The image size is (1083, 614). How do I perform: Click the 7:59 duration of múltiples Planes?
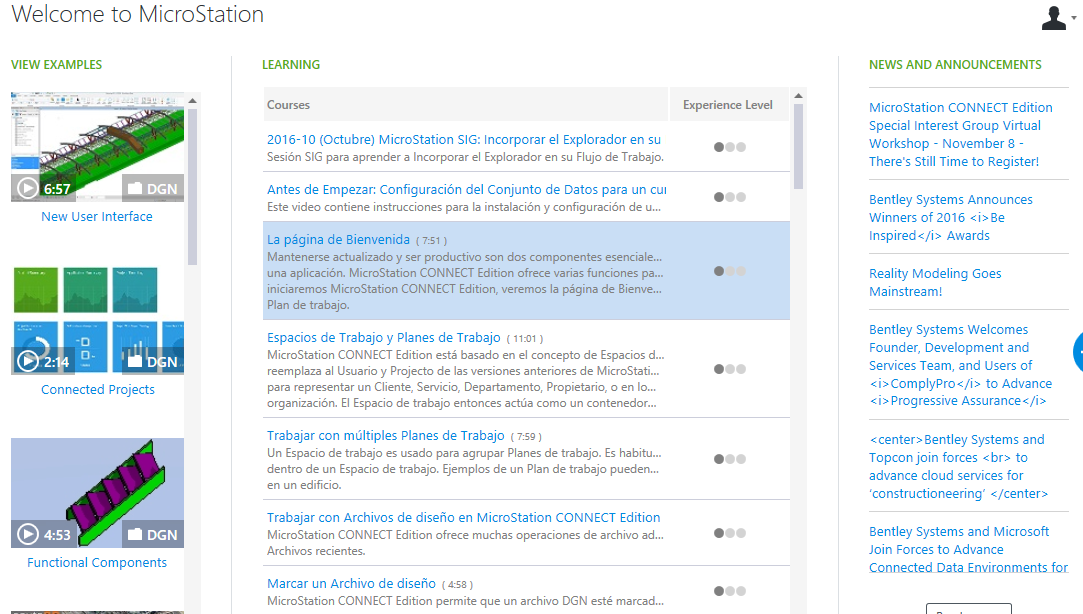tap(526, 437)
